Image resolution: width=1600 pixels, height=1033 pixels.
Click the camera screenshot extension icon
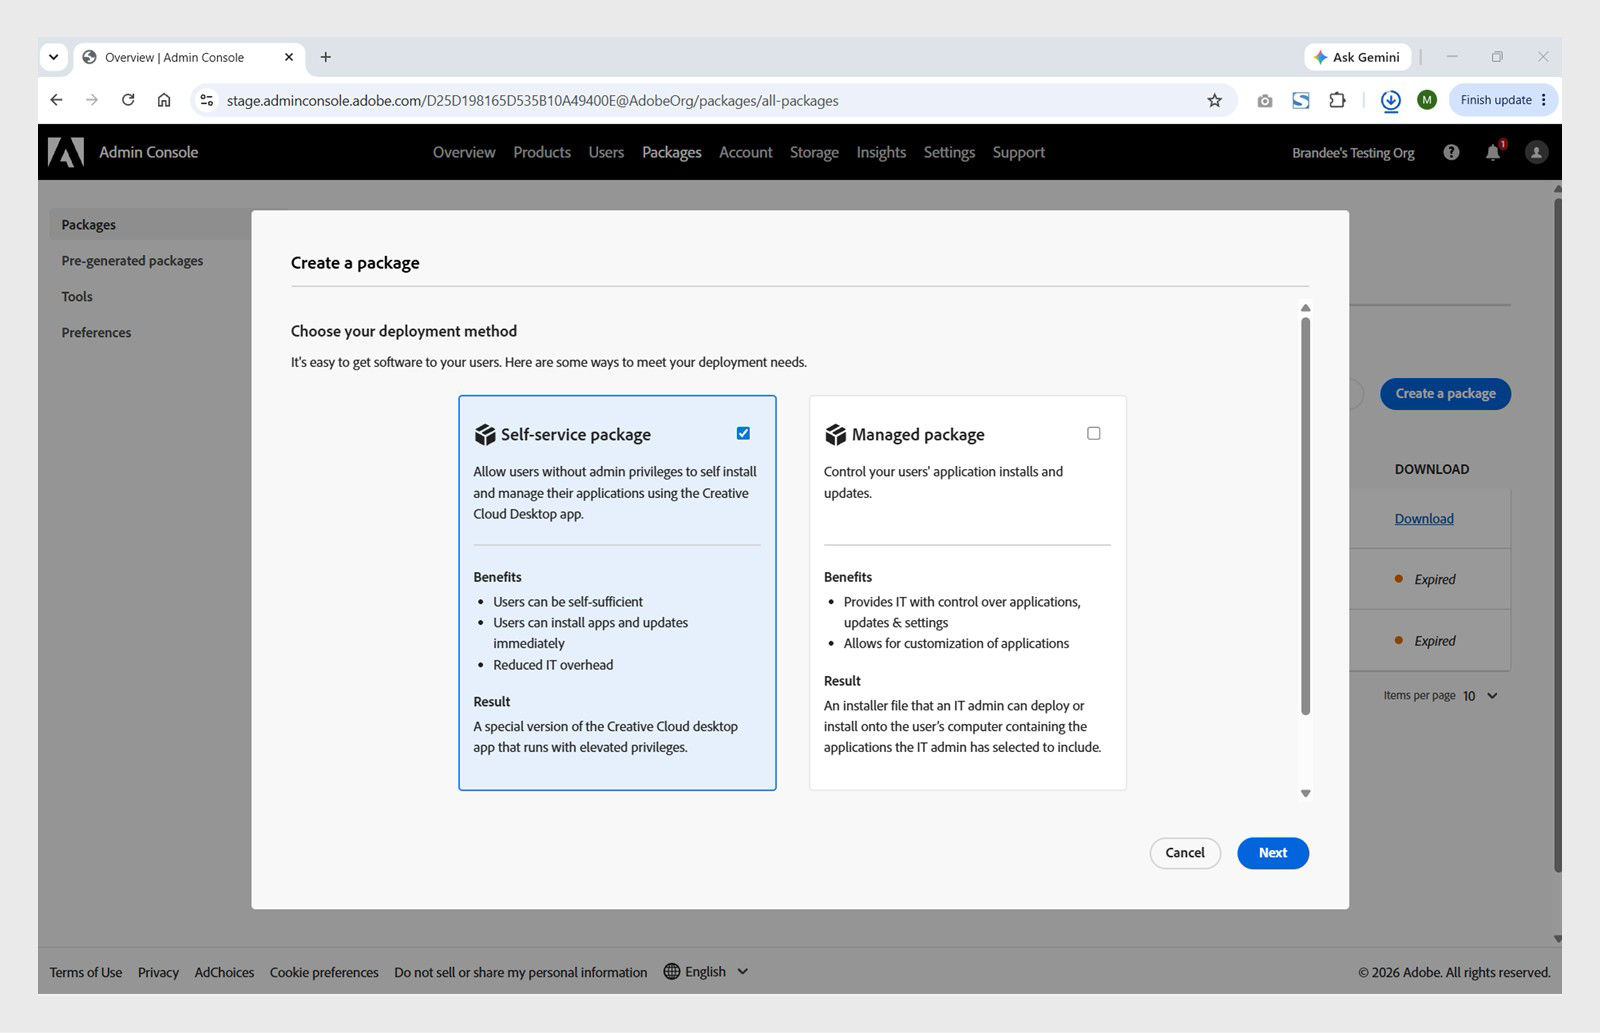1265,100
